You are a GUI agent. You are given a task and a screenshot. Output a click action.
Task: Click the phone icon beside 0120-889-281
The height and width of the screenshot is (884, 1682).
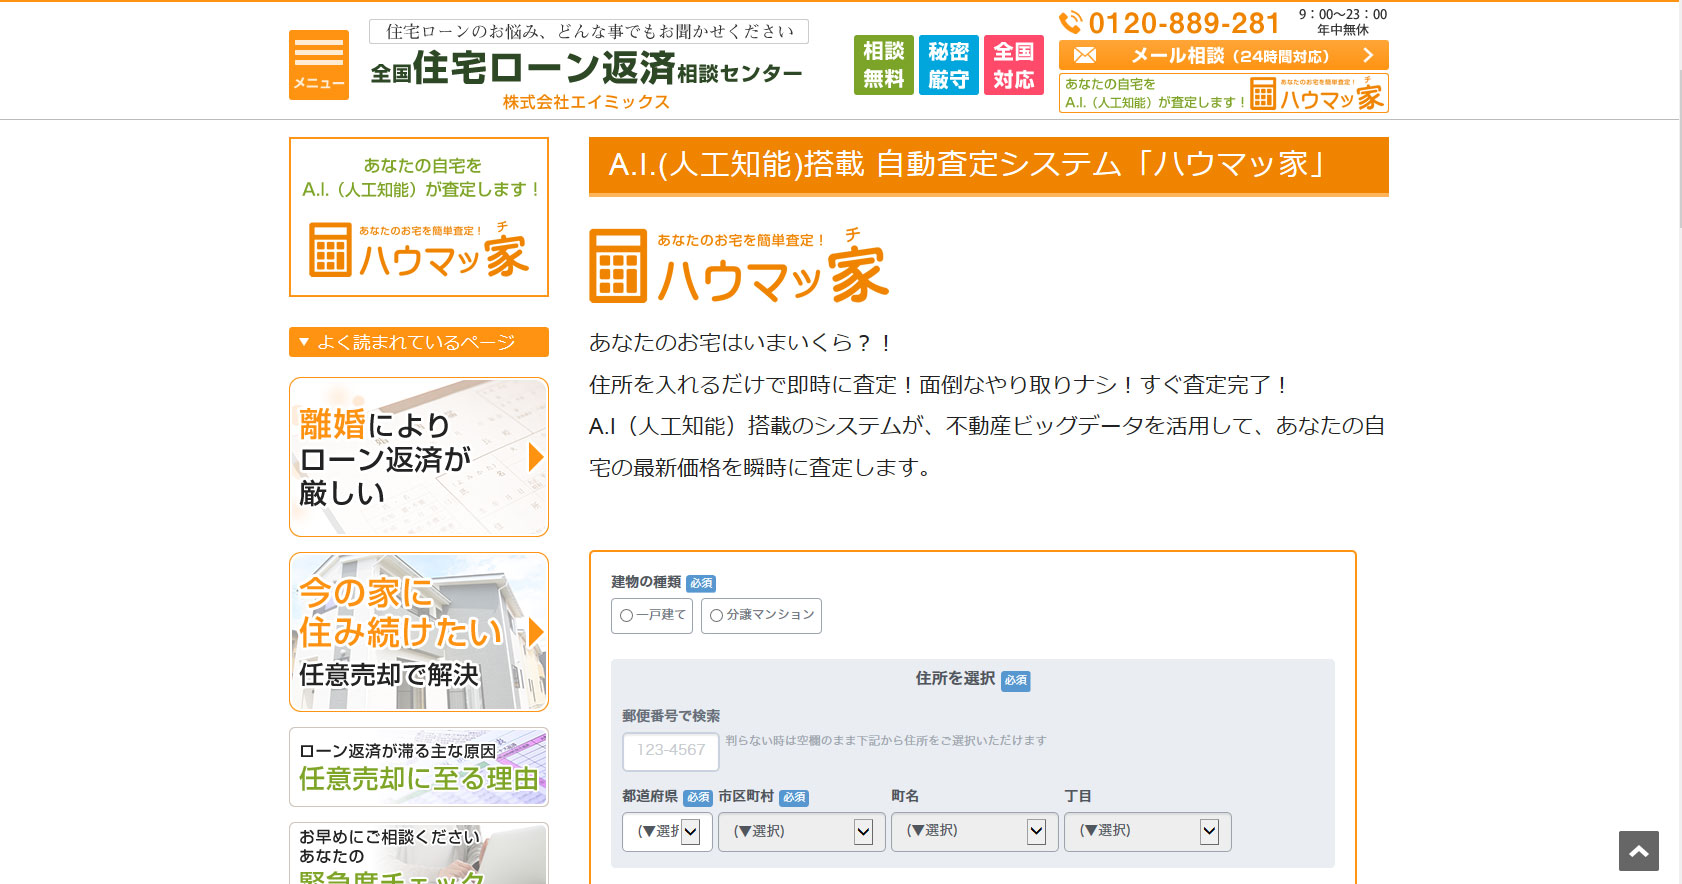point(1070,22)
